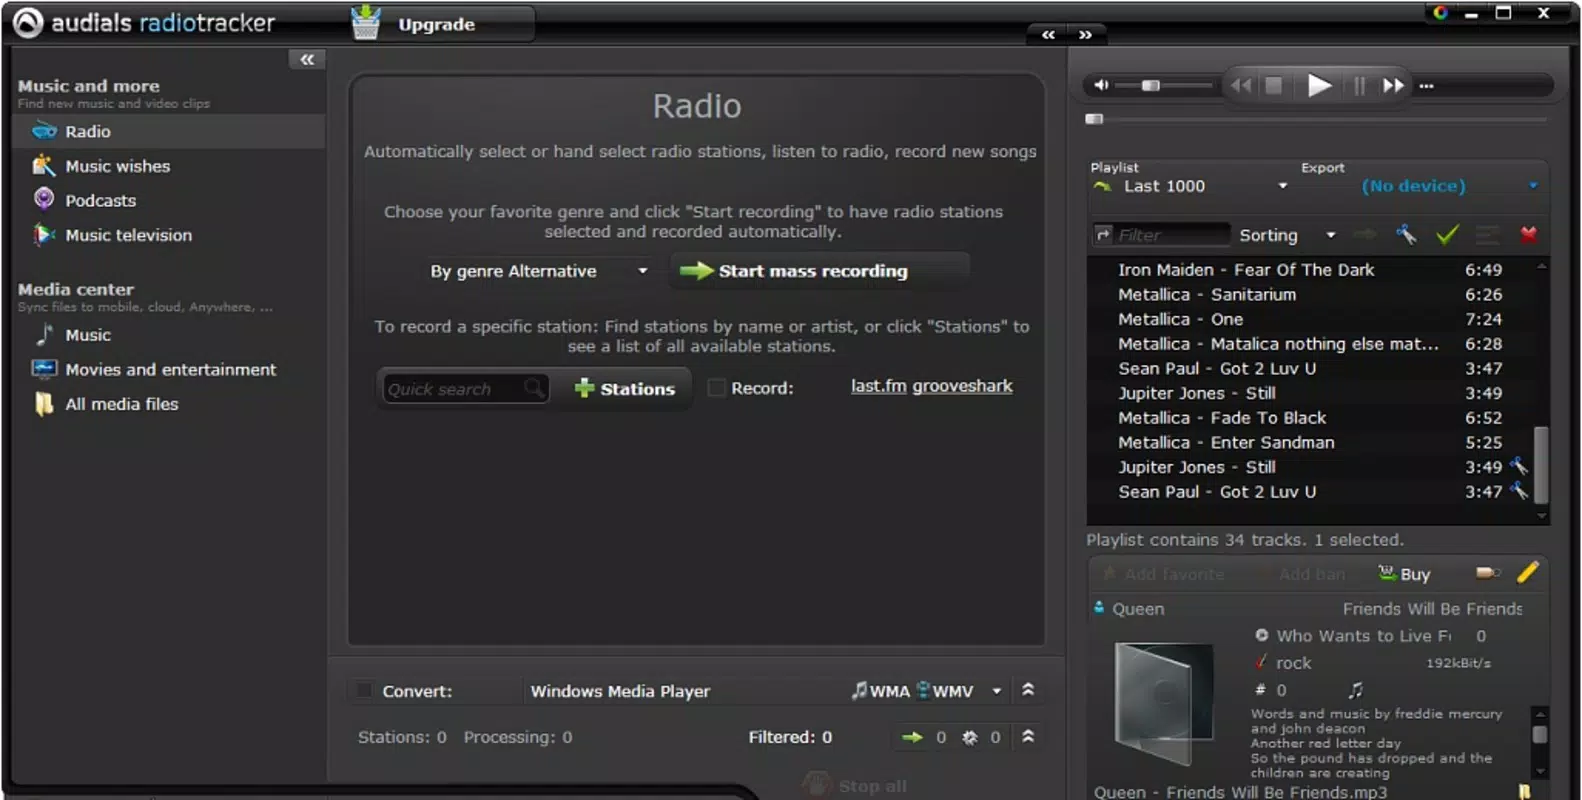This screenshot has height=800, width=1582.
Task: Open the Export (No device) dropdown
Action: pyautogui.click(x=1449, y=186)
